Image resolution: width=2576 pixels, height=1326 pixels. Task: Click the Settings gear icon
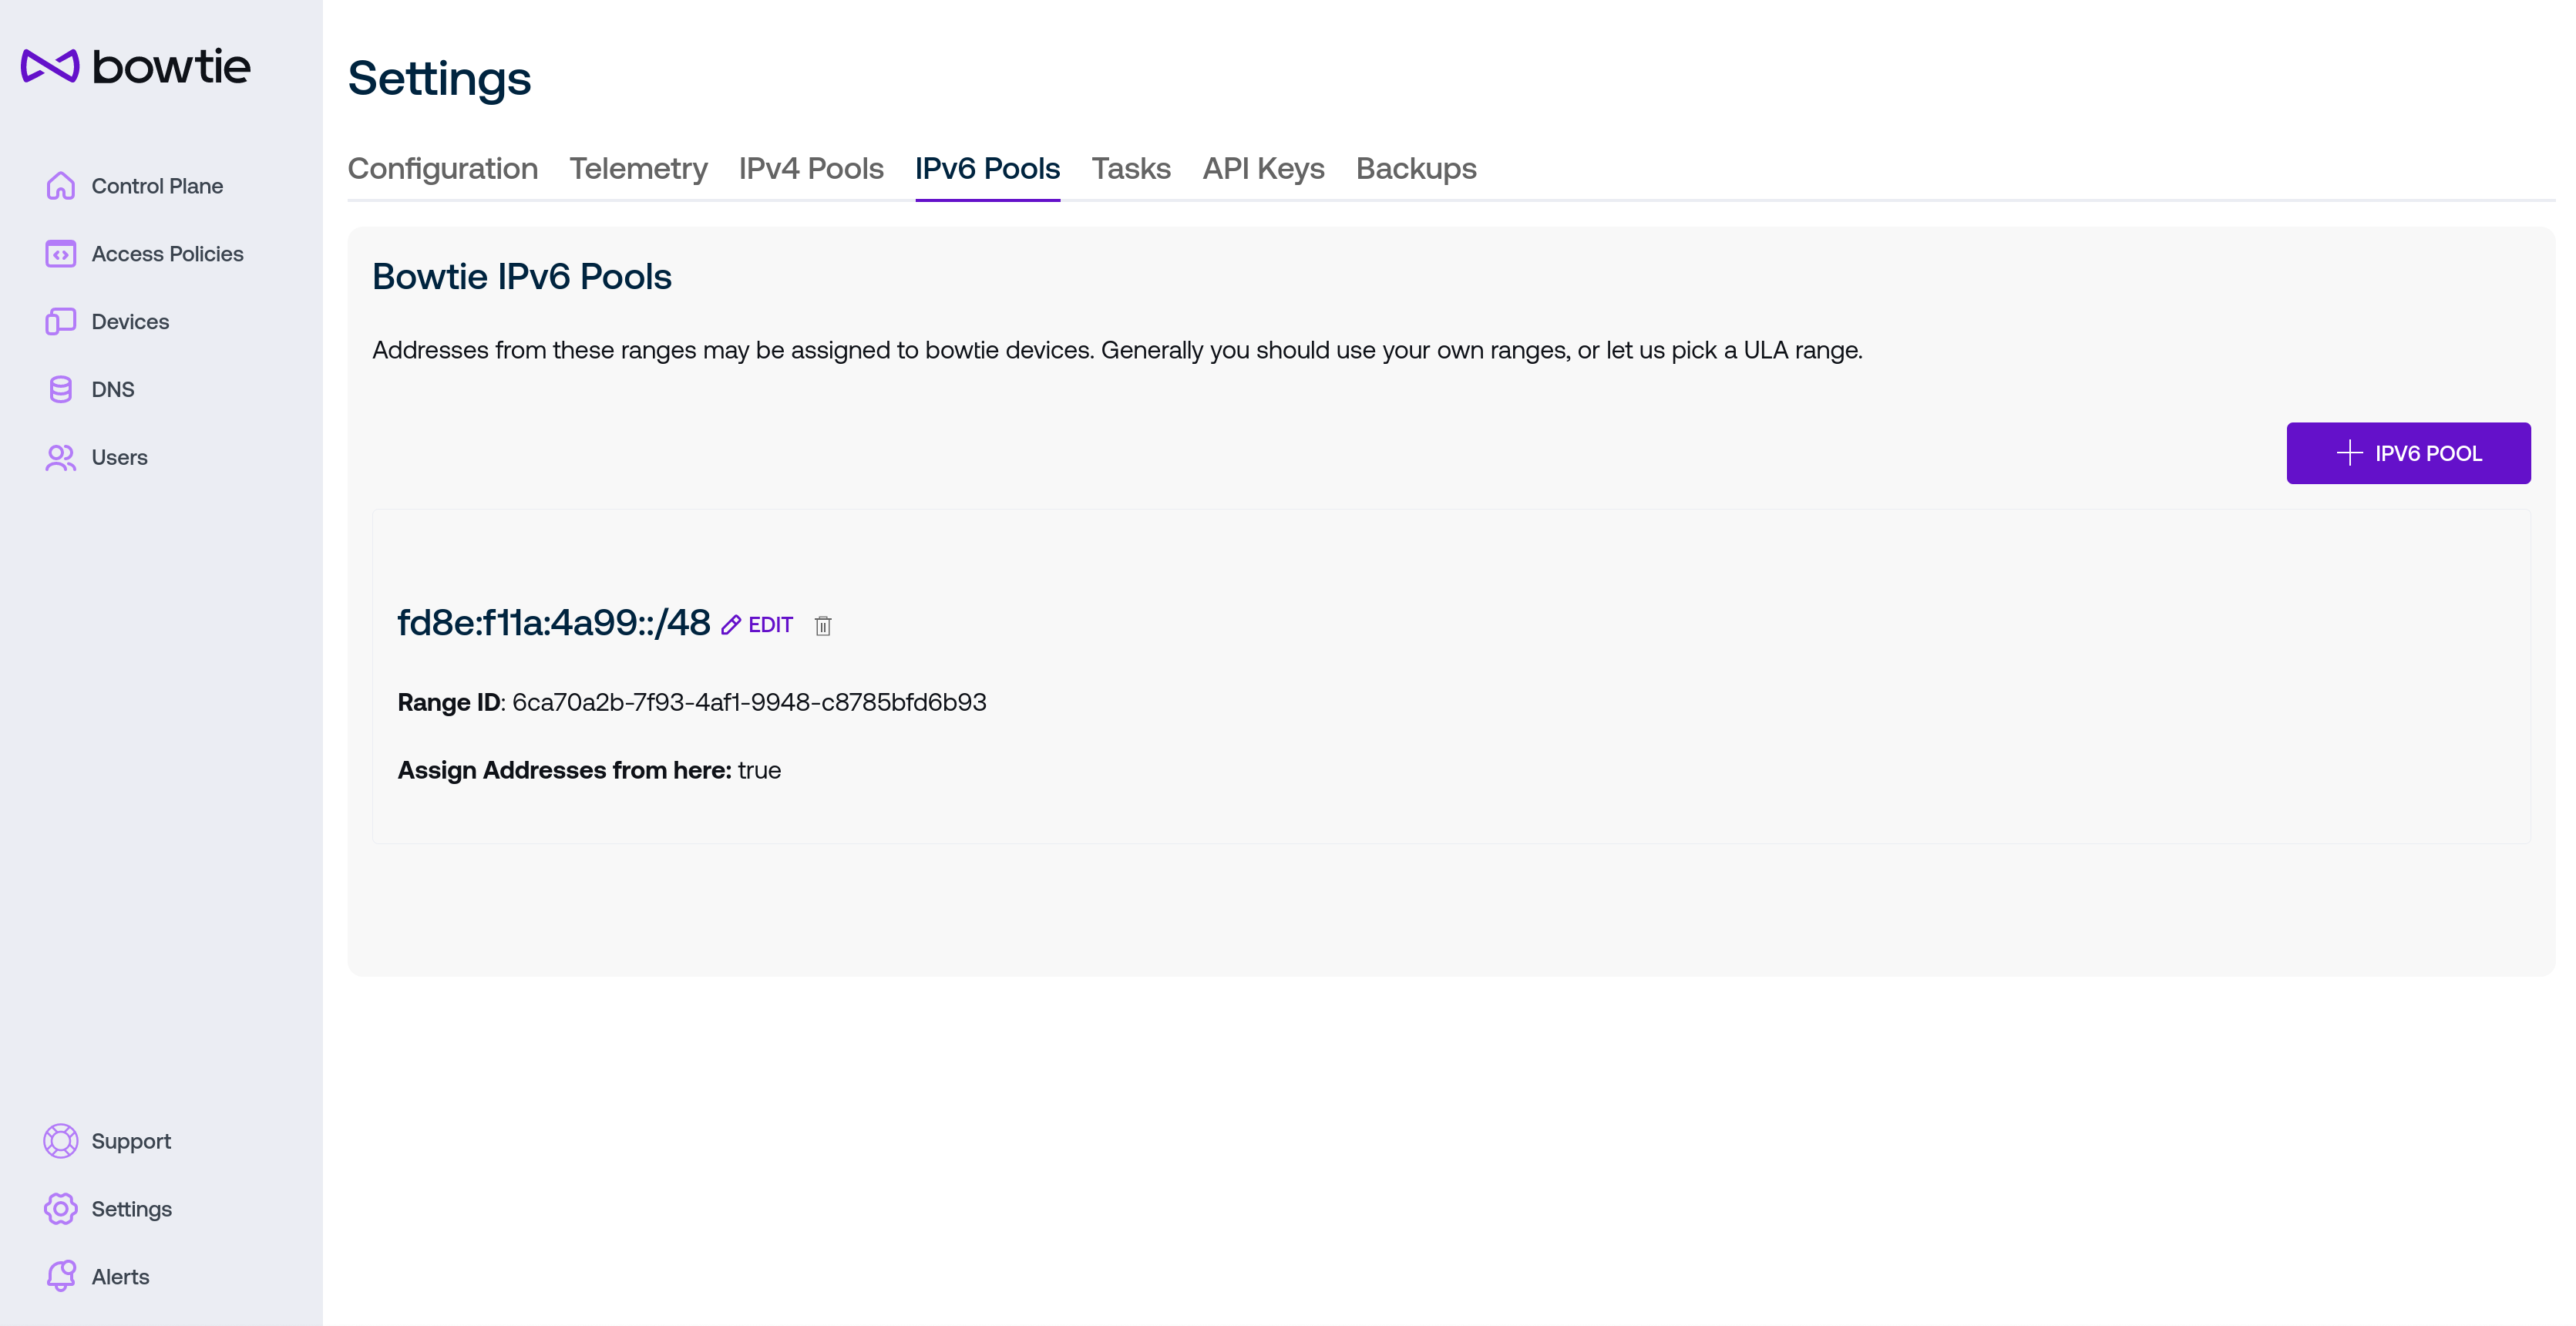pyautogui.click(x=60, y=1209)
